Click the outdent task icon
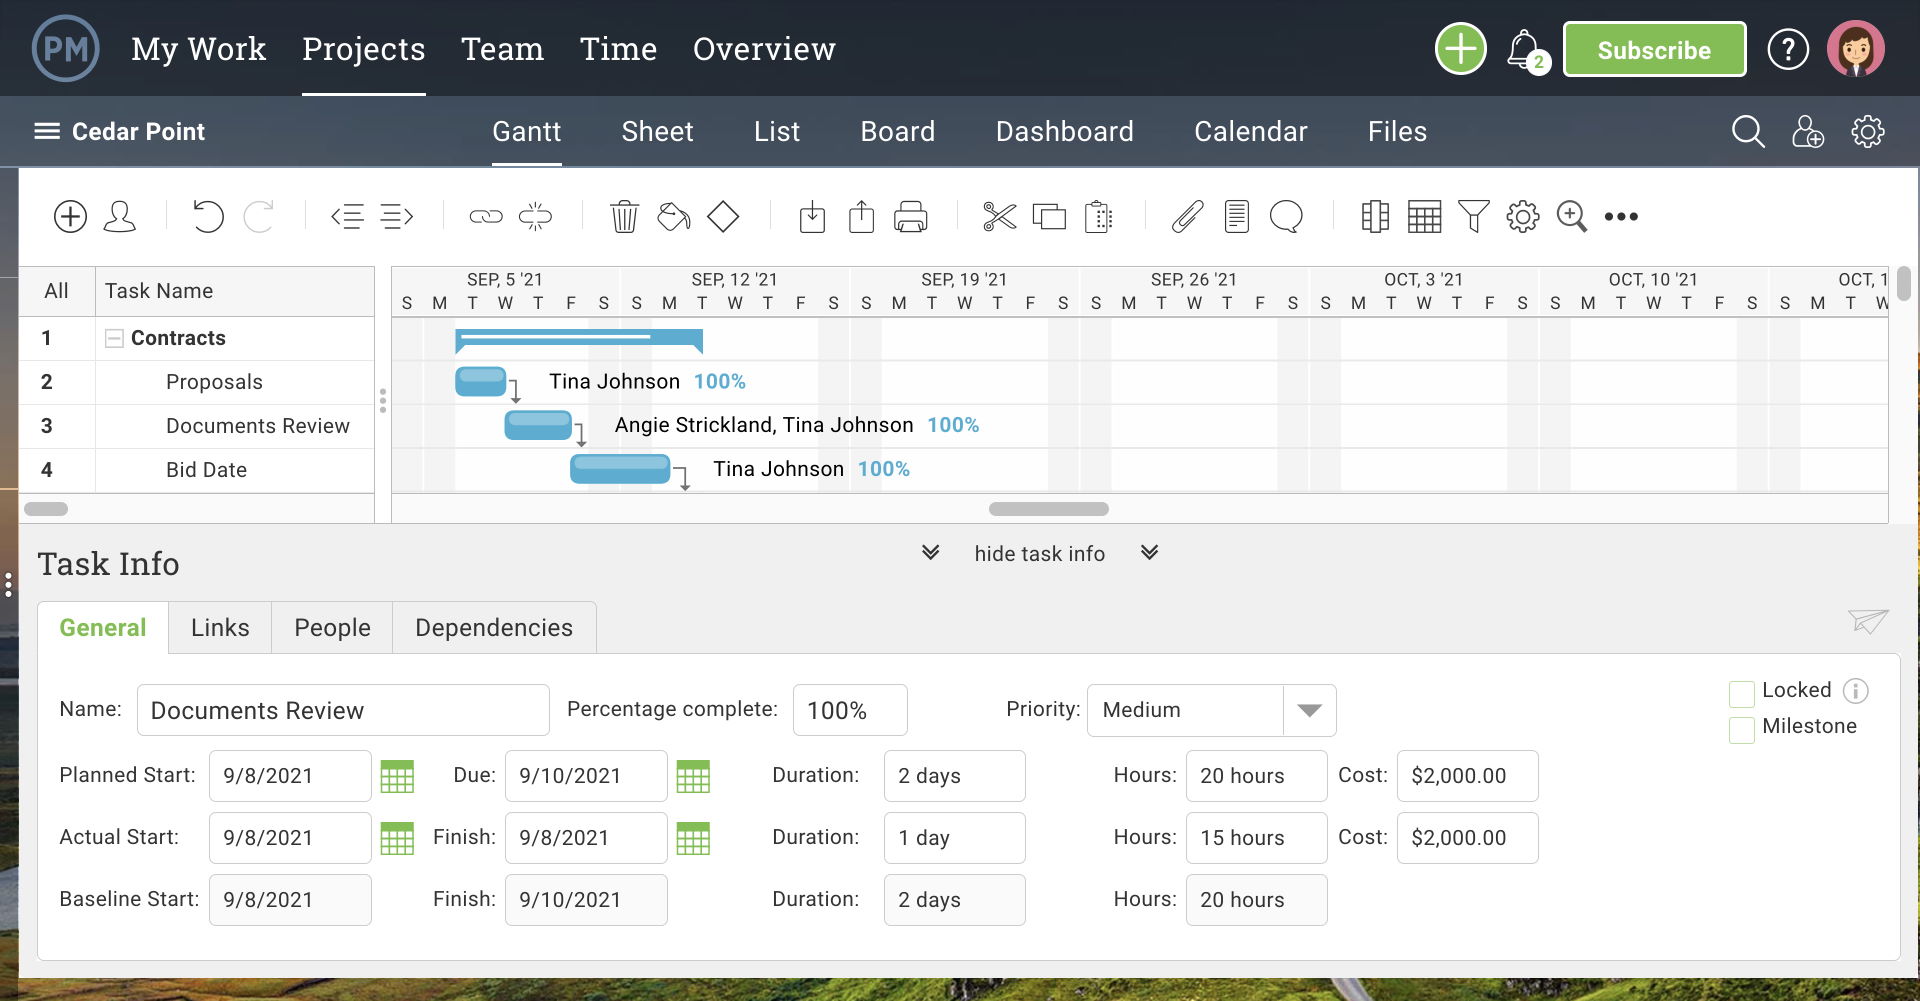This screenshot has width=1920, height=1001. [347, 217]
